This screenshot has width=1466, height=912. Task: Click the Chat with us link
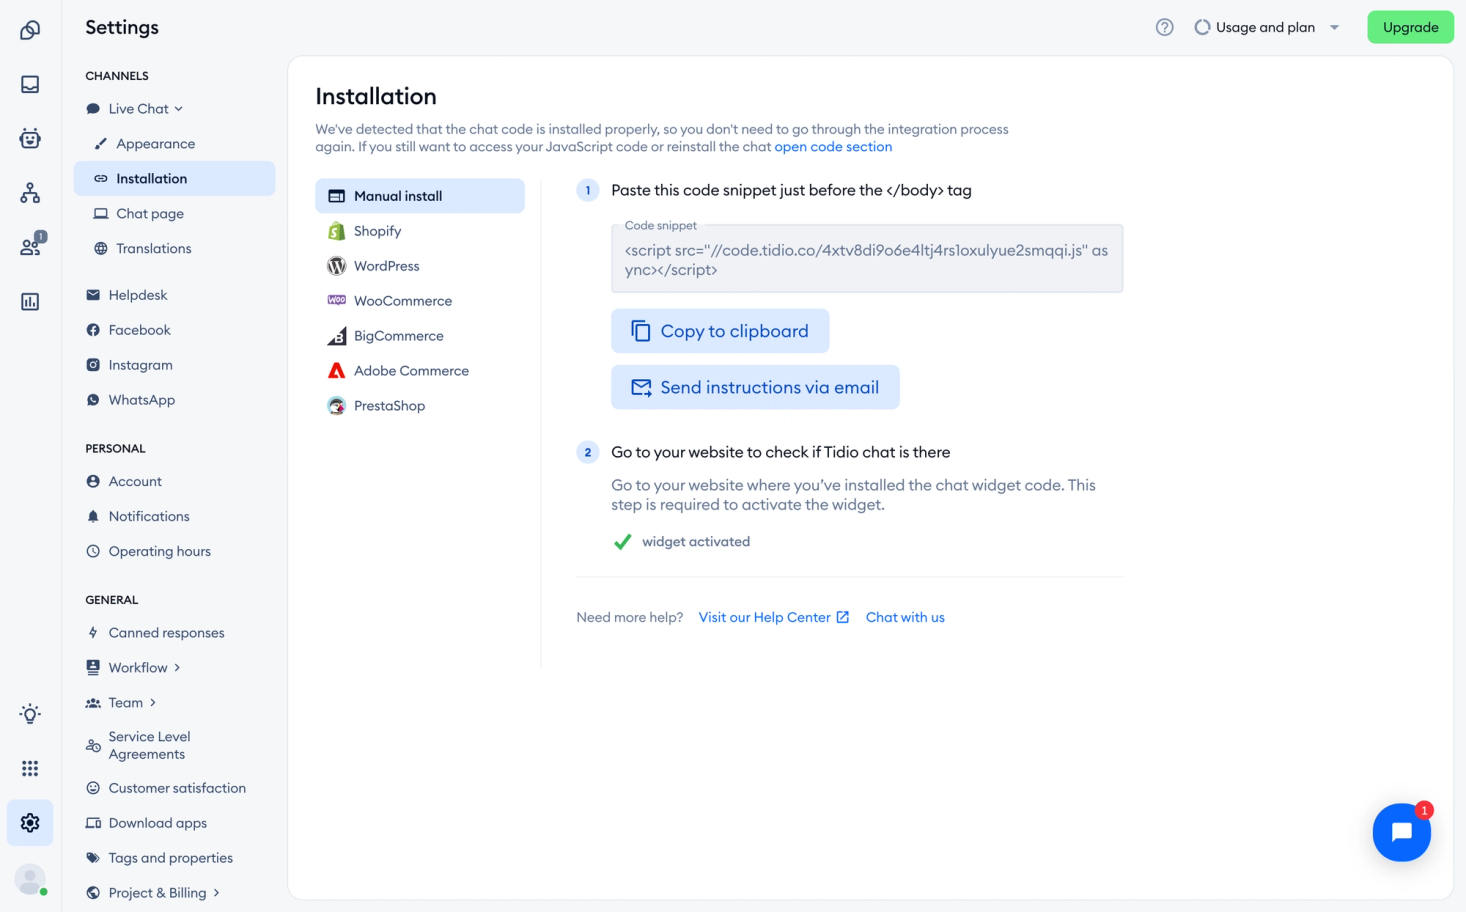coord(905,617)
